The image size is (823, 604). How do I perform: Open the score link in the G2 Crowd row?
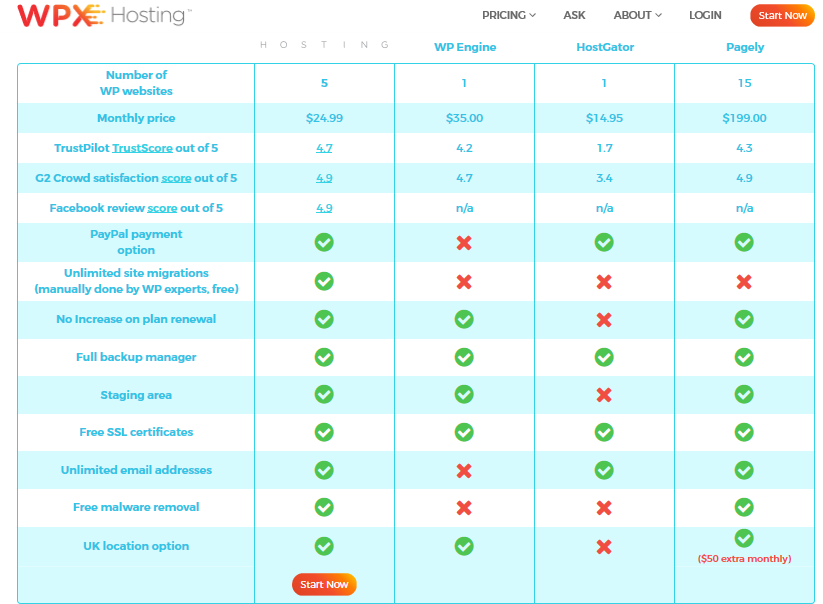tap(176, 178)
